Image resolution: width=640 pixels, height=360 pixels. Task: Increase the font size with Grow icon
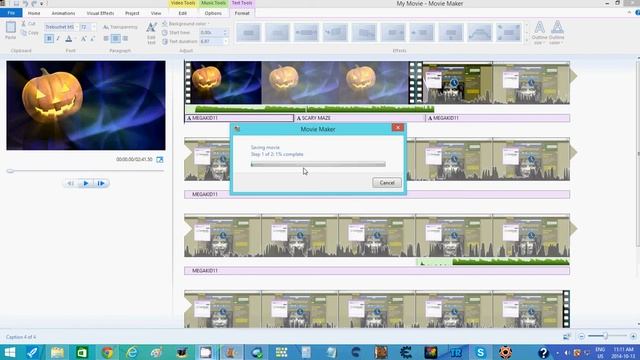(x=84, y=38)
